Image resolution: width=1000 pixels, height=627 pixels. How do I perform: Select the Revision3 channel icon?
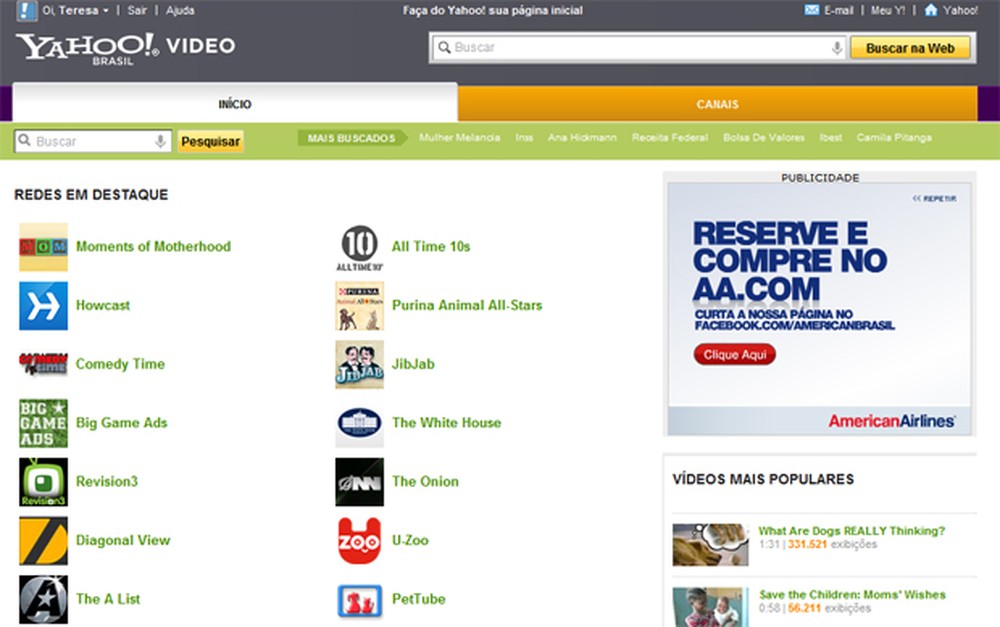click(43, 482)
